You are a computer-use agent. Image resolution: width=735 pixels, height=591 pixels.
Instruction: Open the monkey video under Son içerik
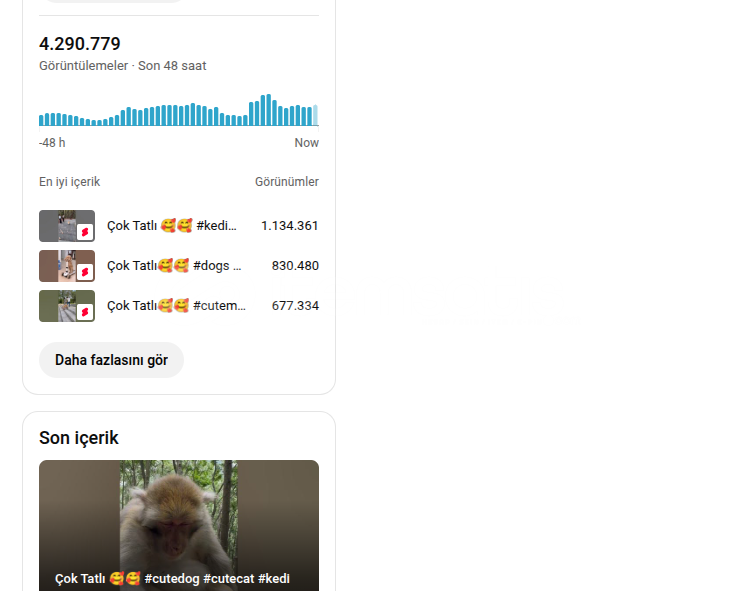point(179,525)
